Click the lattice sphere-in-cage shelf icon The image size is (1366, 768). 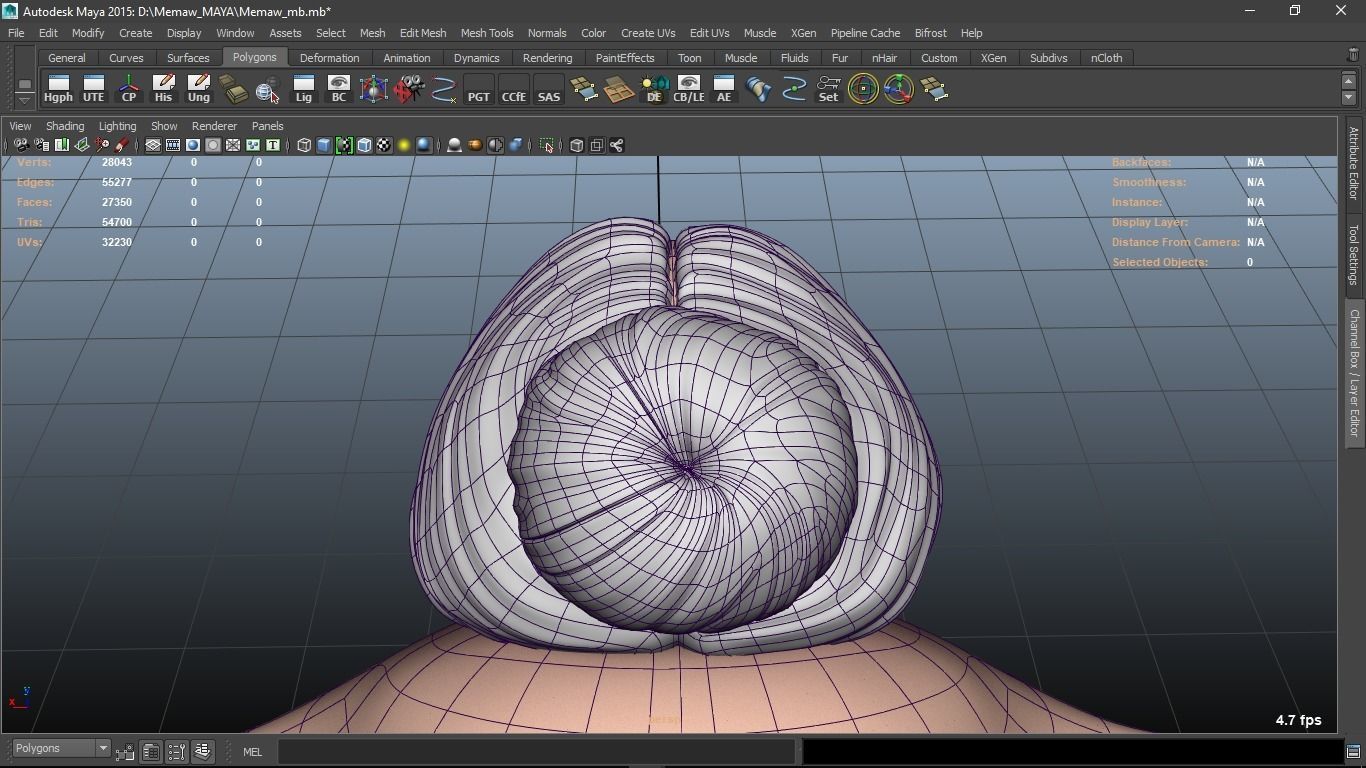373,89
